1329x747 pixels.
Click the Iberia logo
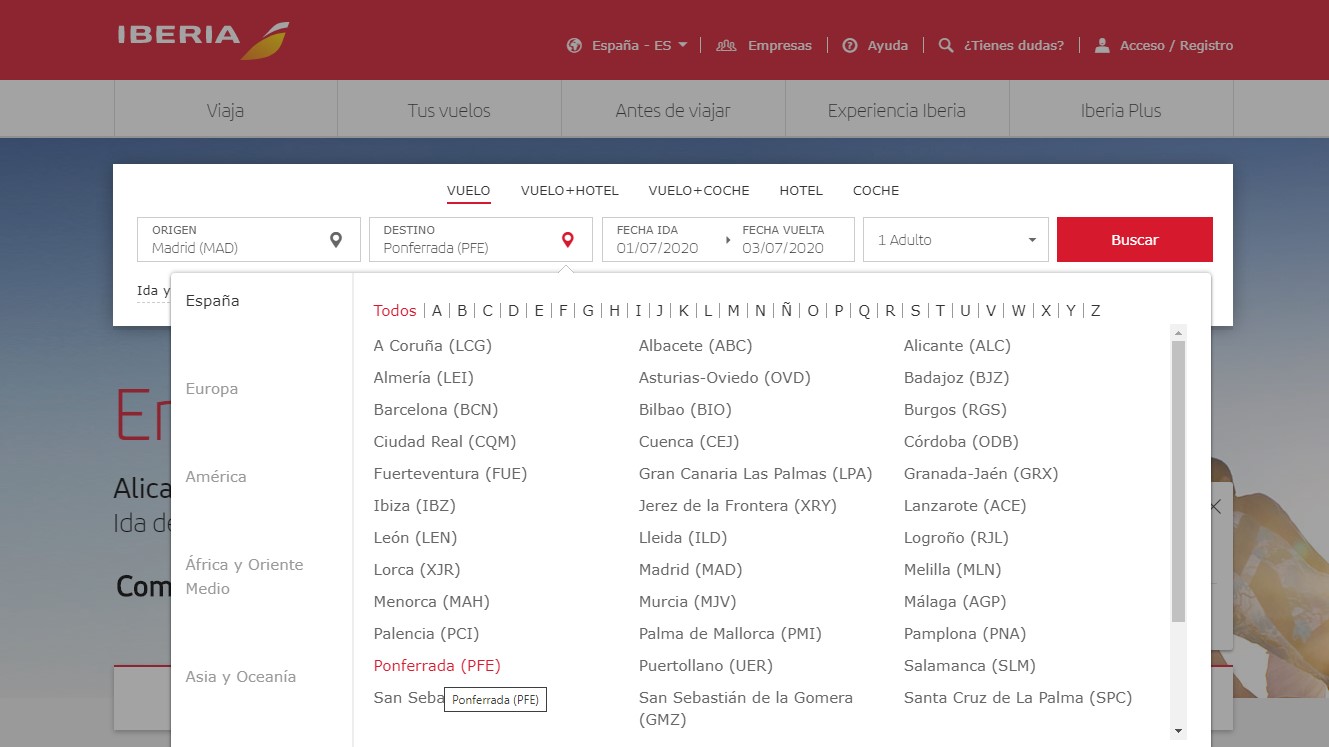click(x=203, y=40)
